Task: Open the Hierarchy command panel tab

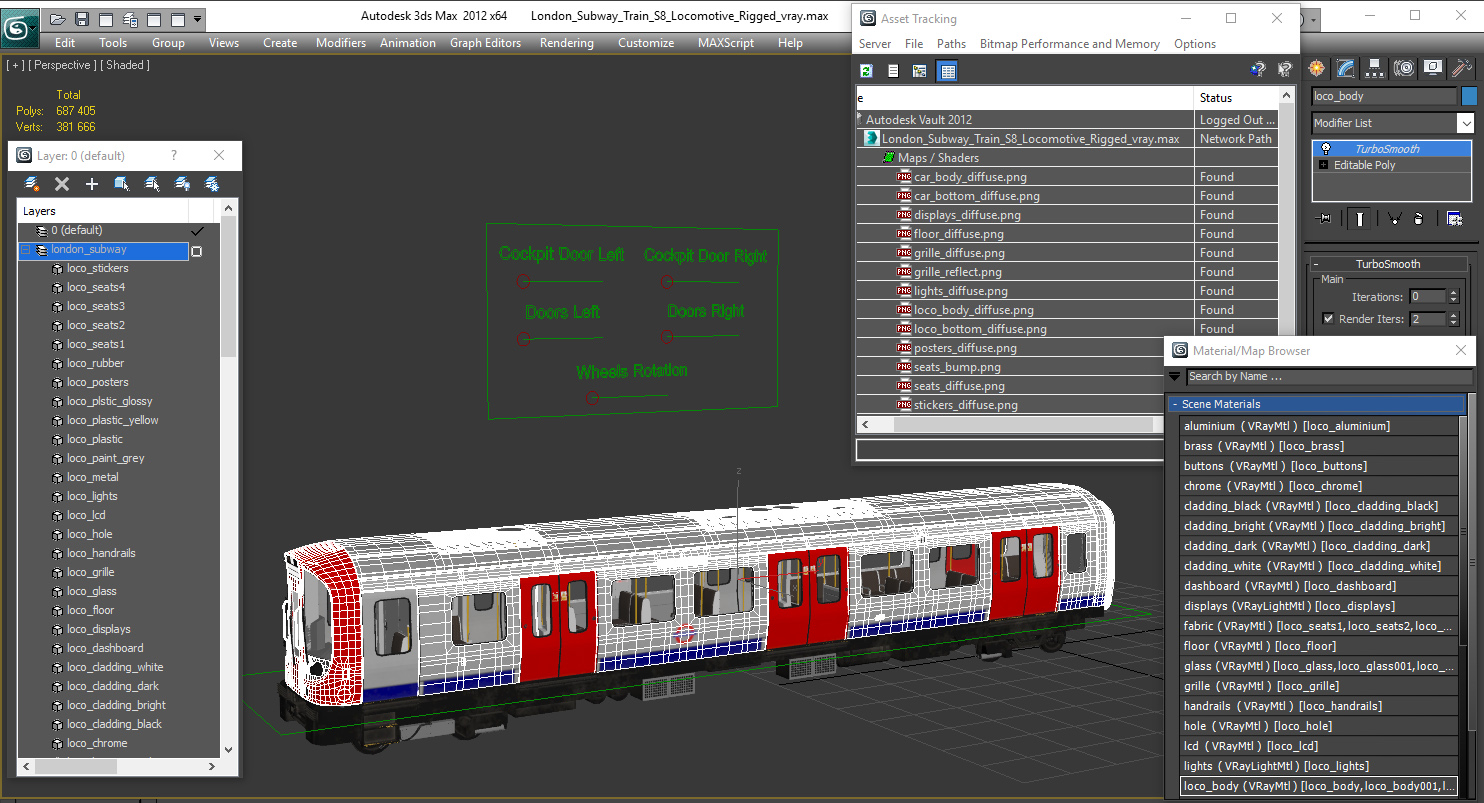Action: tap(1375, 68)
